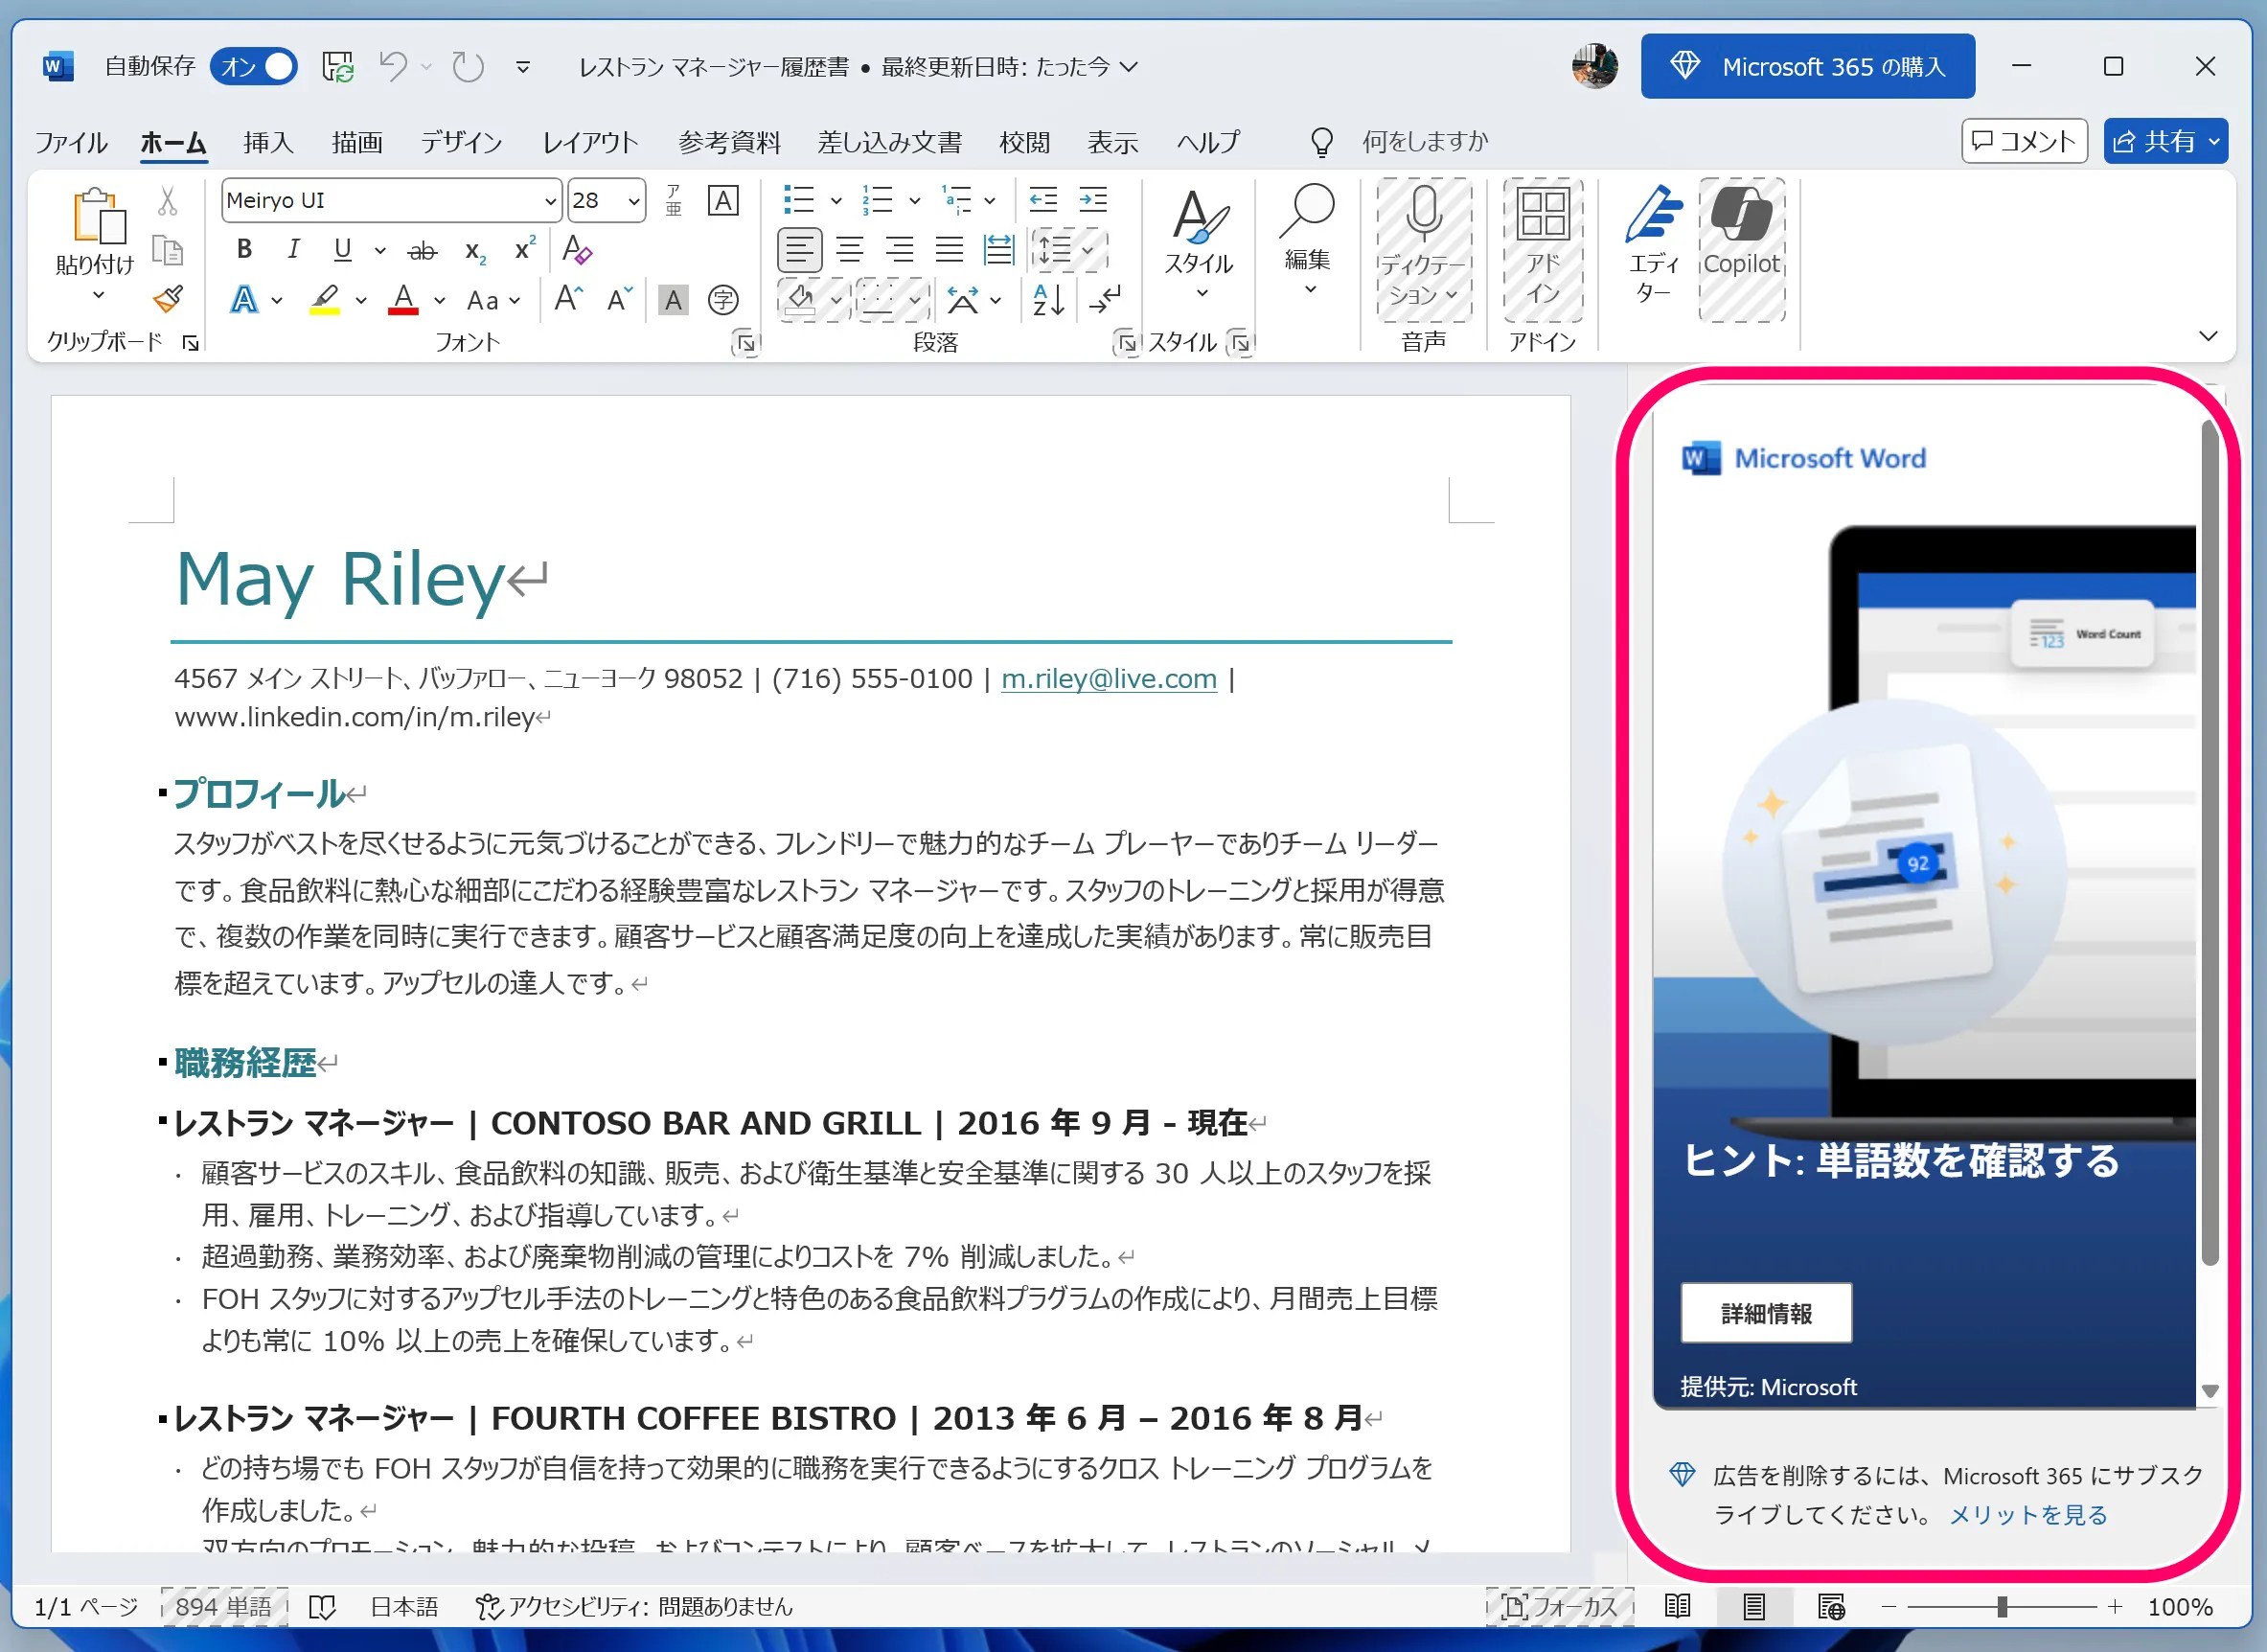Viewport: 2267px width, 1652px height.
Task: Expand the Styles (スタイル) gallery dropdown
Action: 1200,293
